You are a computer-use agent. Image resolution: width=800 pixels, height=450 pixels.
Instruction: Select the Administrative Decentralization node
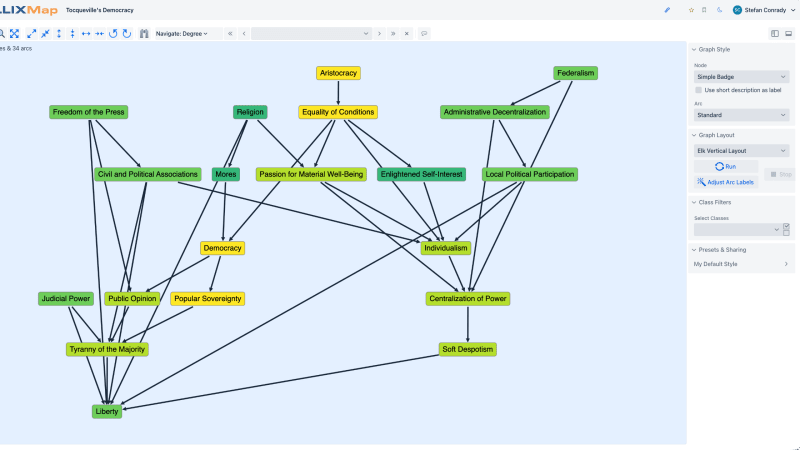click(495, 112)
